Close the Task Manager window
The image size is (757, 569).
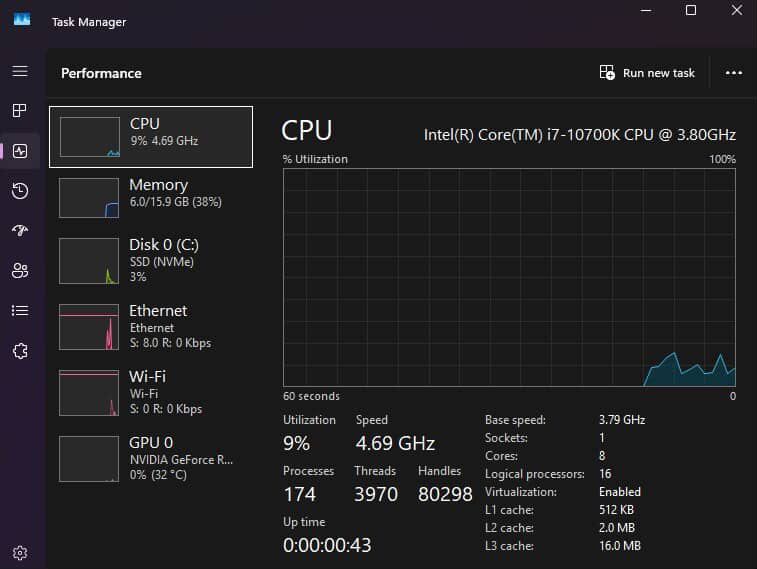point(736,10)
